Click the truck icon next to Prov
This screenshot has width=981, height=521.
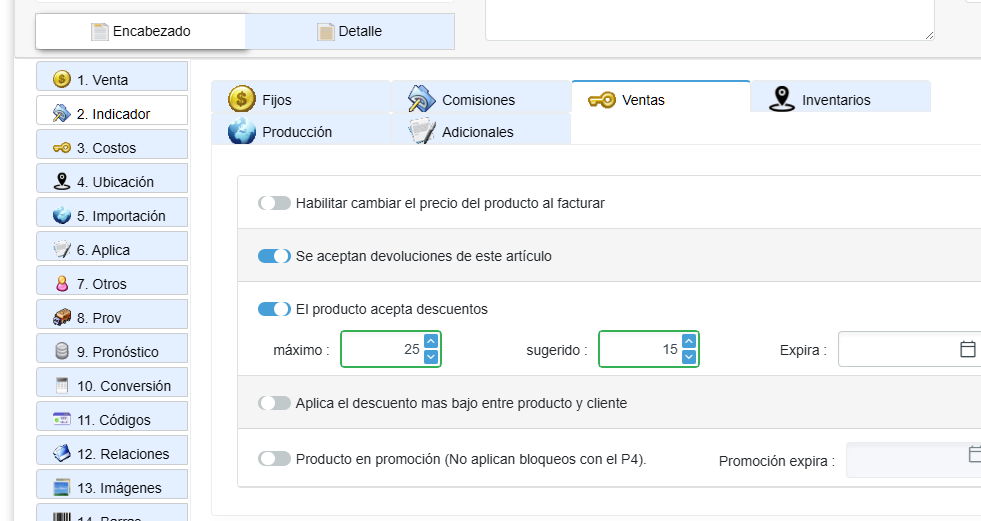(x=62, y=318)
